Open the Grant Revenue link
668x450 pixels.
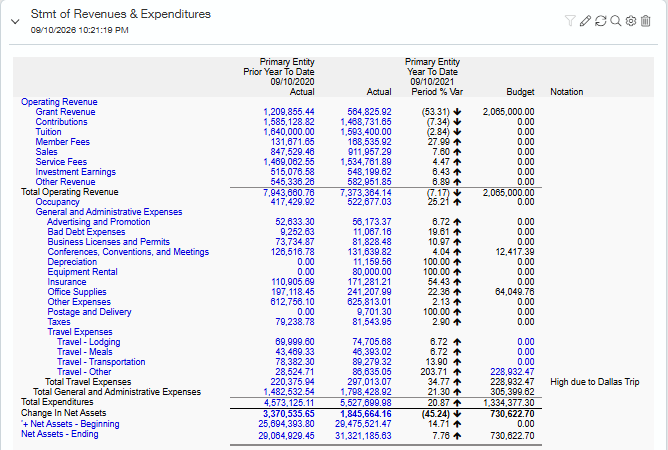(x=65, y=112)
